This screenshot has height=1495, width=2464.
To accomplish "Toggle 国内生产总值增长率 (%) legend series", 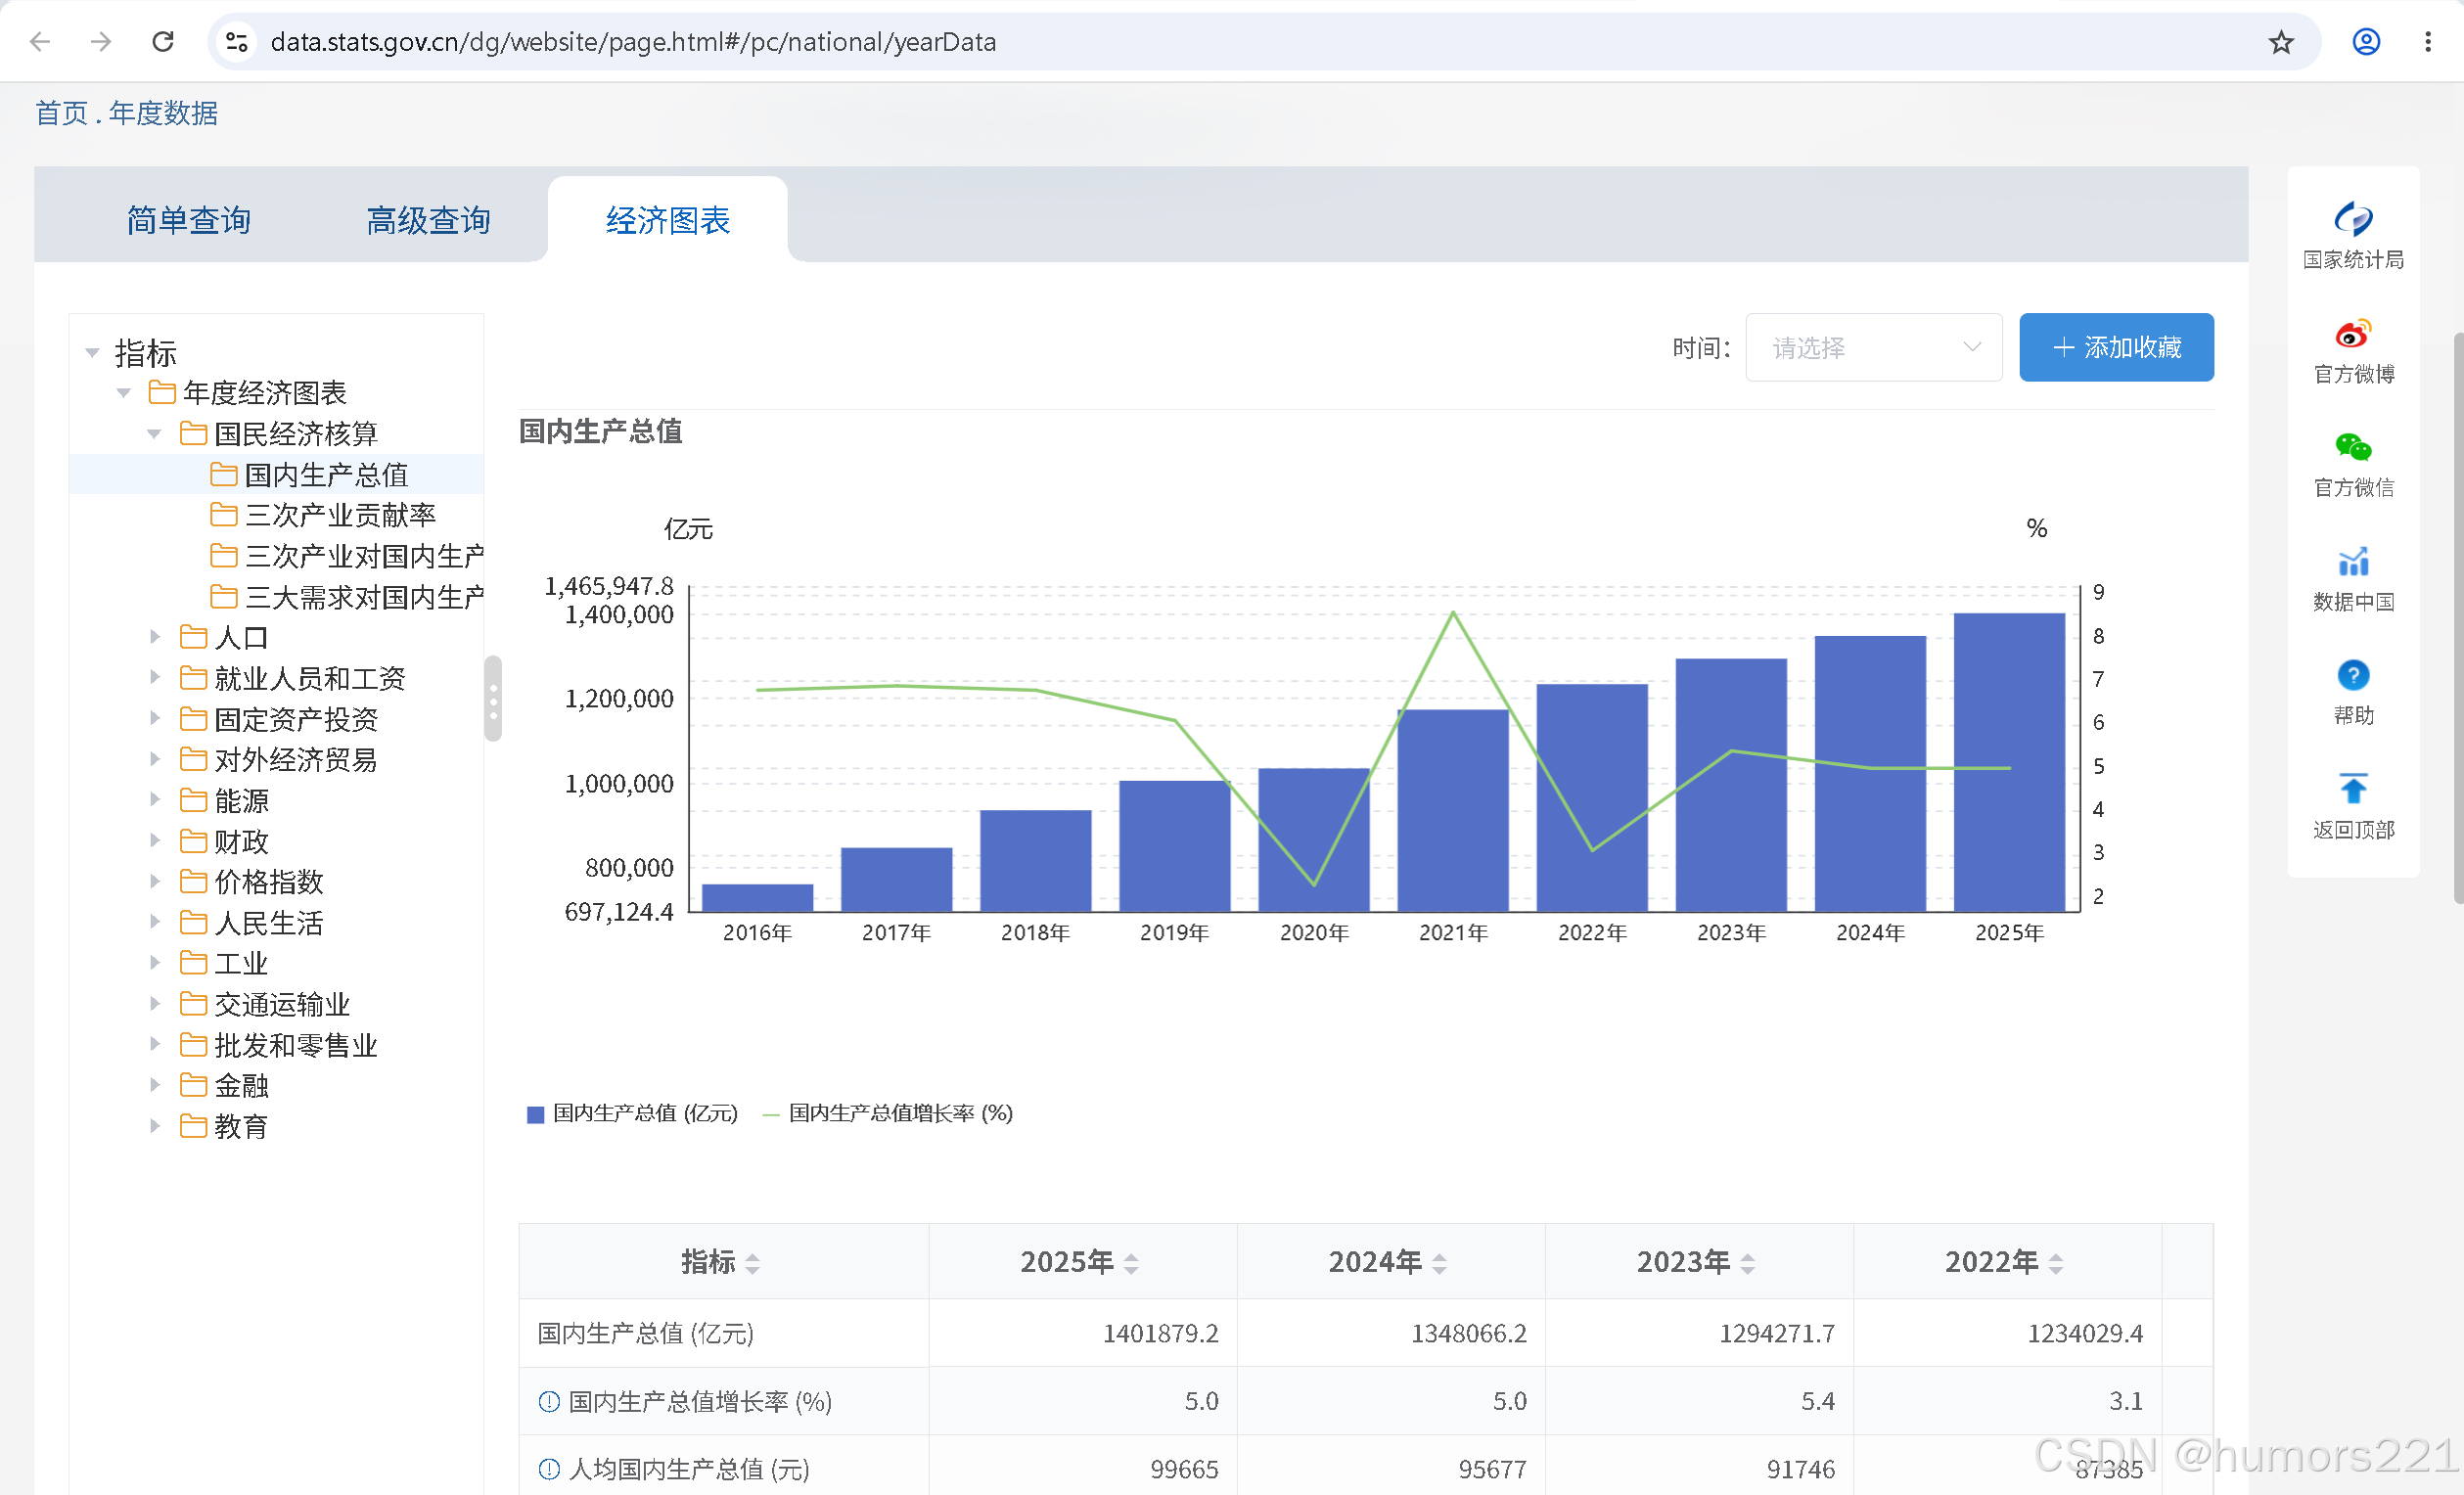I will pos(888,1113).
